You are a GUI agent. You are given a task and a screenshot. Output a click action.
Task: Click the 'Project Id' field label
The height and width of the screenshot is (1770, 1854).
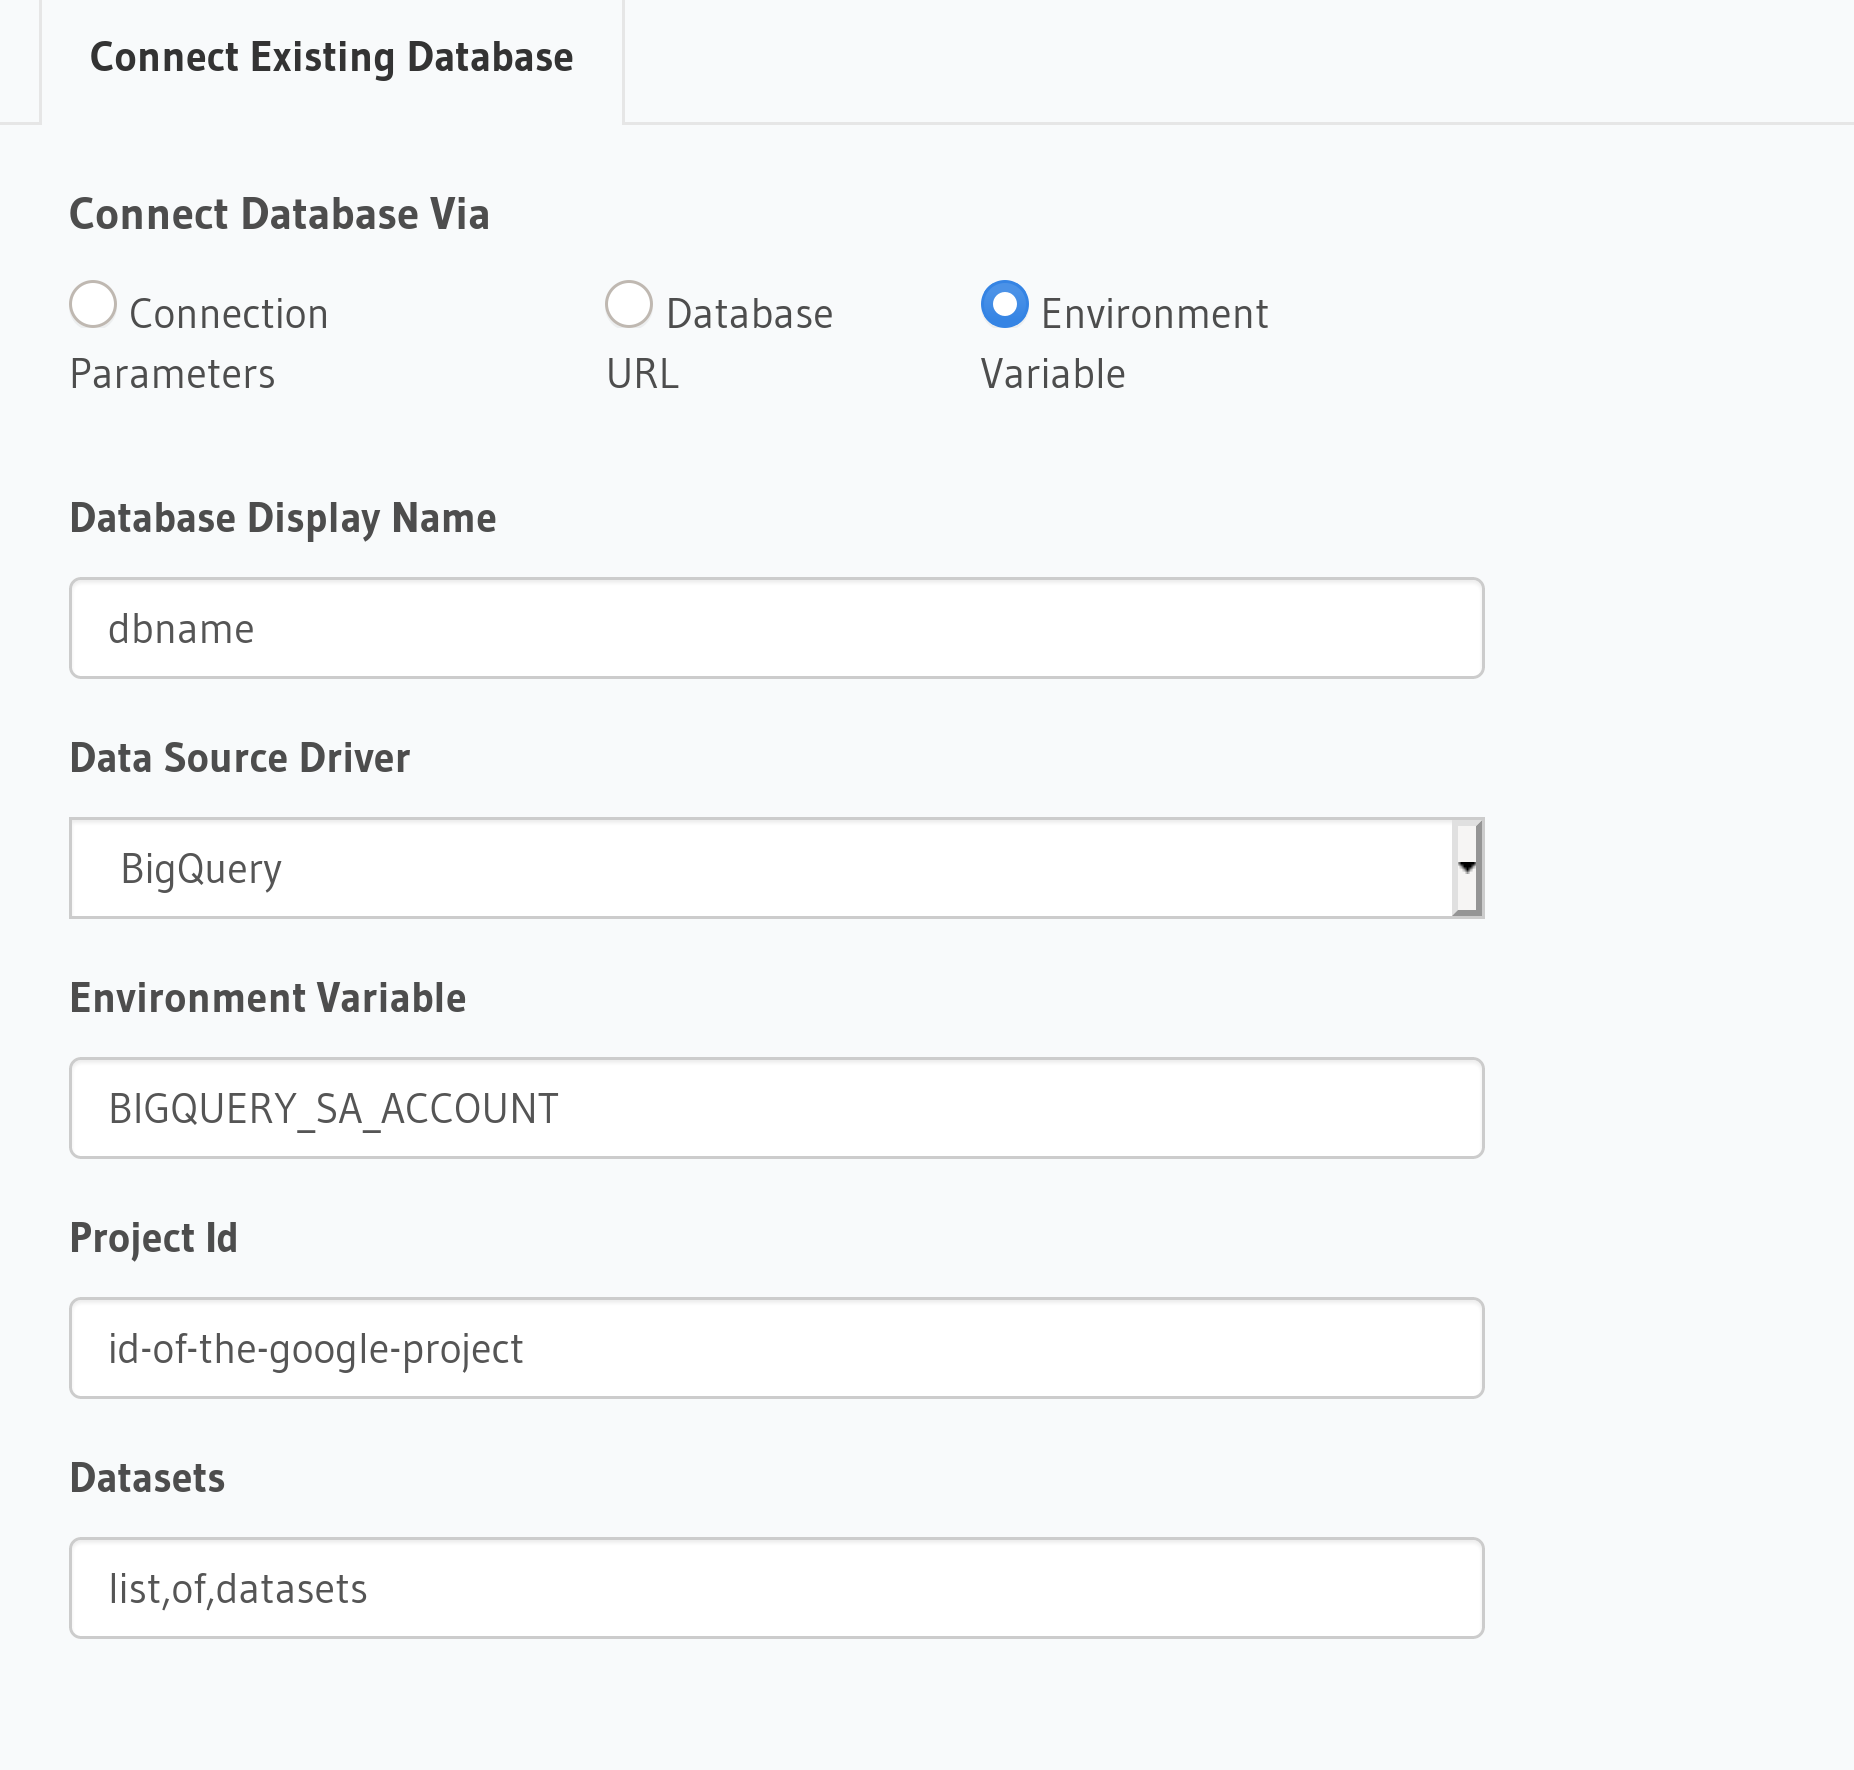(154, 1238)
